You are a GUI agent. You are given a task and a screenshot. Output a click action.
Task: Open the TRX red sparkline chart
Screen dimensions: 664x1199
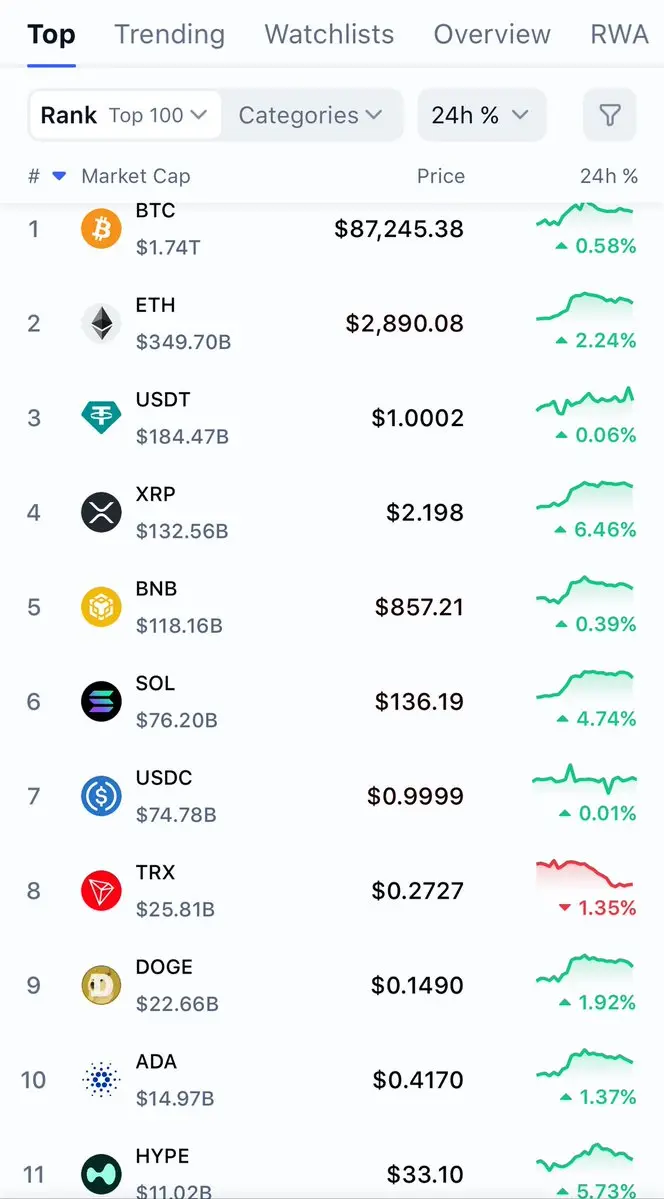click(585, 875)
